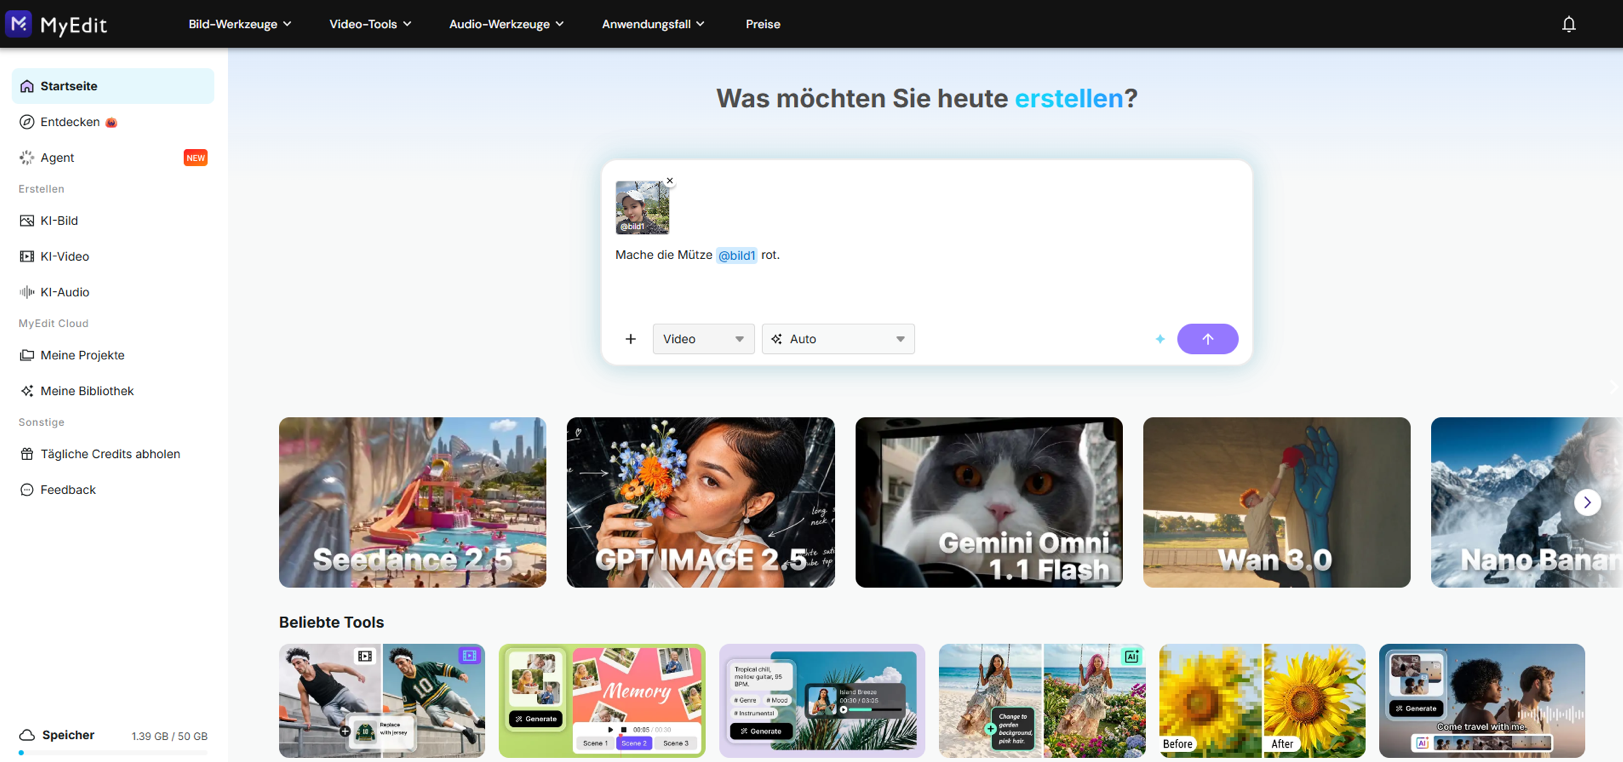This screenshot has width=1623, height=762.
Task: Open the Preise page
Action: 763,24
